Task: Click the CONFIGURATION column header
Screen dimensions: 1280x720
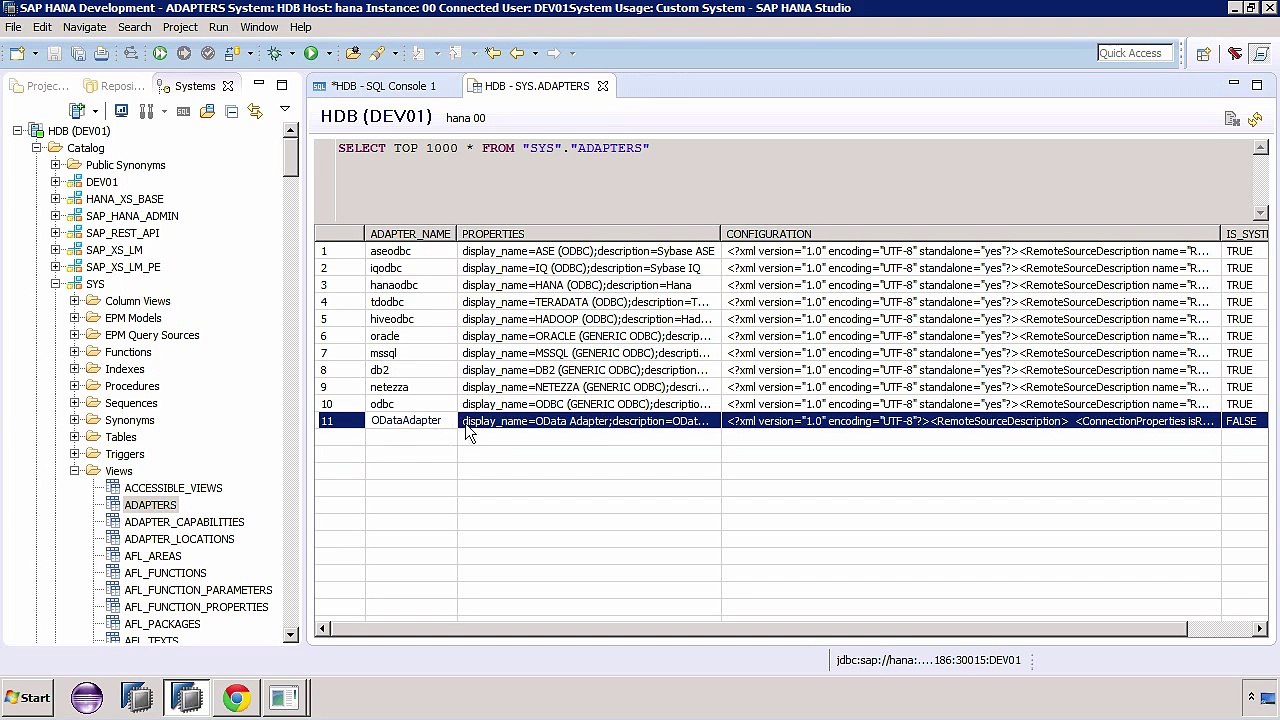Action: point(971,234)
